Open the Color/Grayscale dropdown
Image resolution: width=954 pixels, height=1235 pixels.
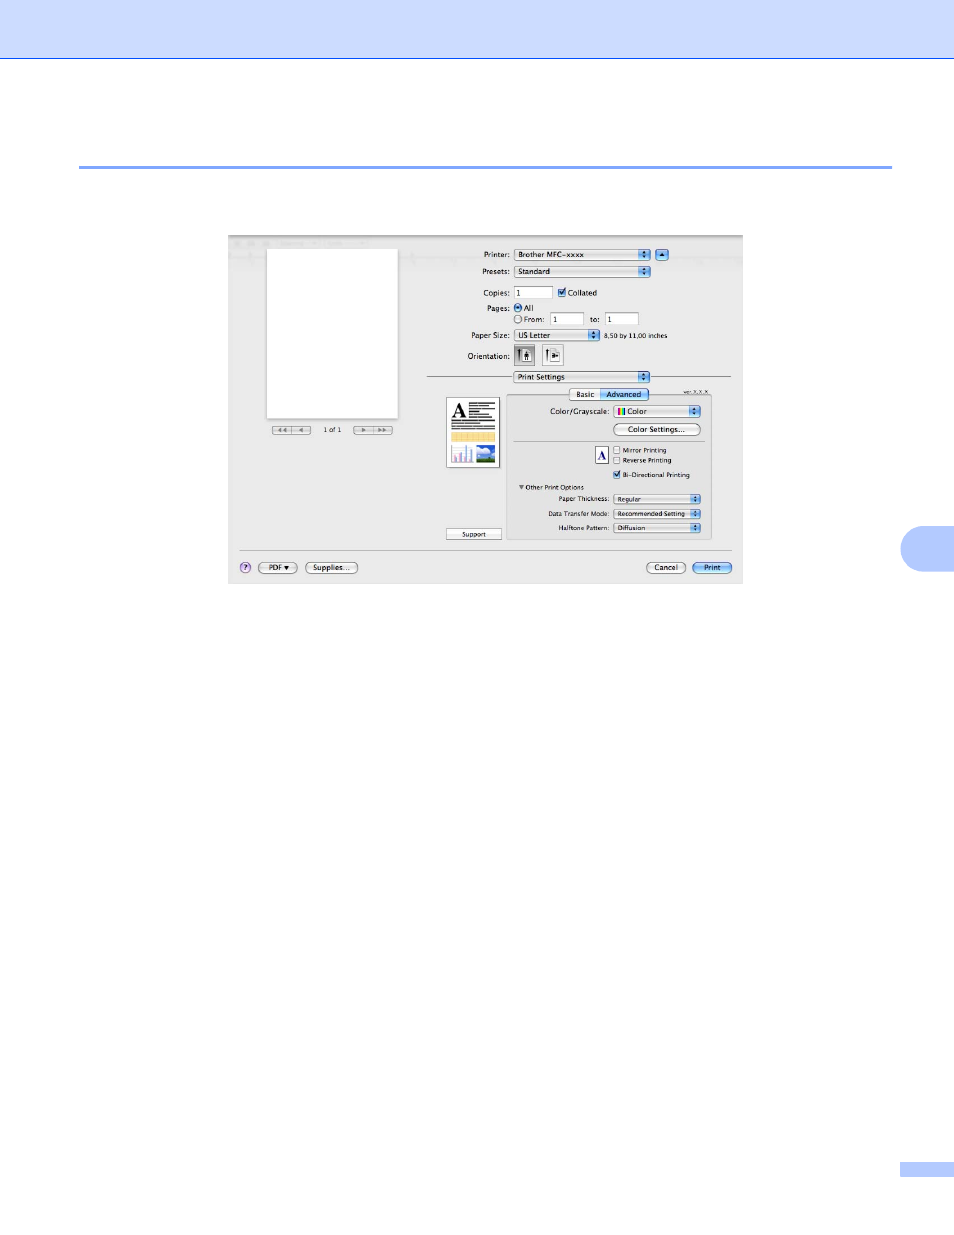point(657,412)
